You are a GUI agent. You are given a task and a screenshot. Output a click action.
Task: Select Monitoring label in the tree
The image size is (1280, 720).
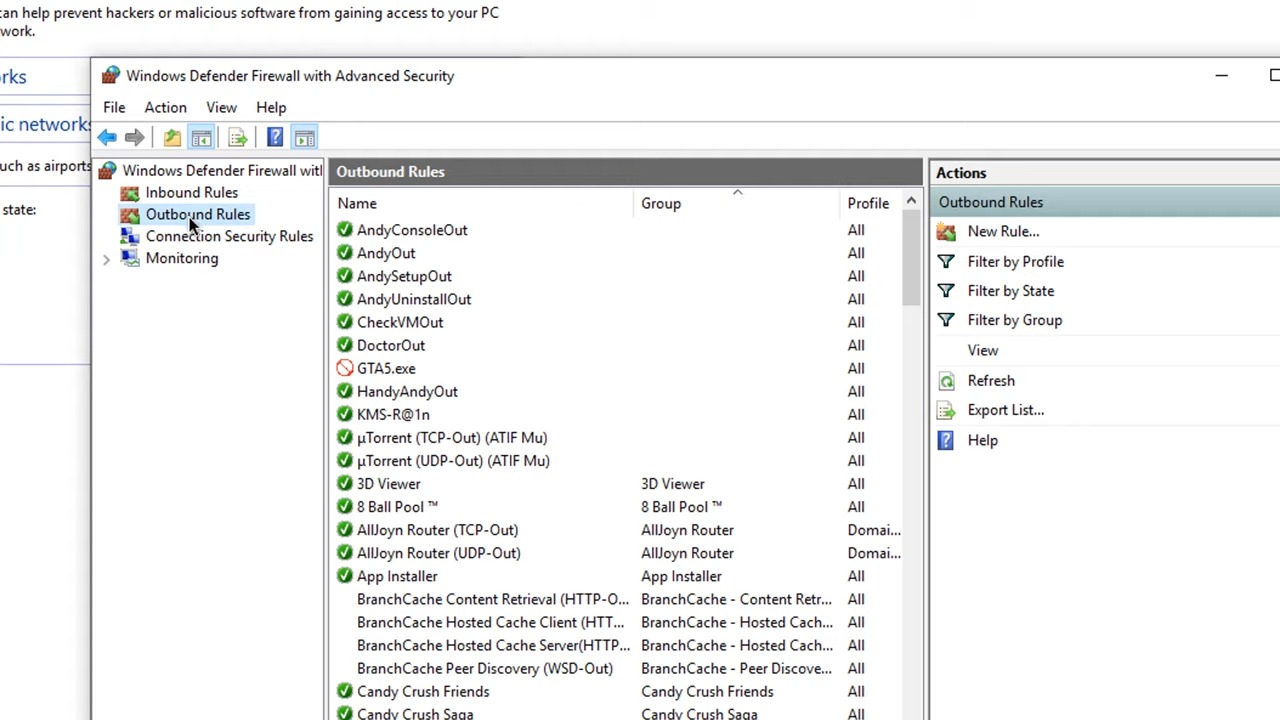(x=181, y=259)
